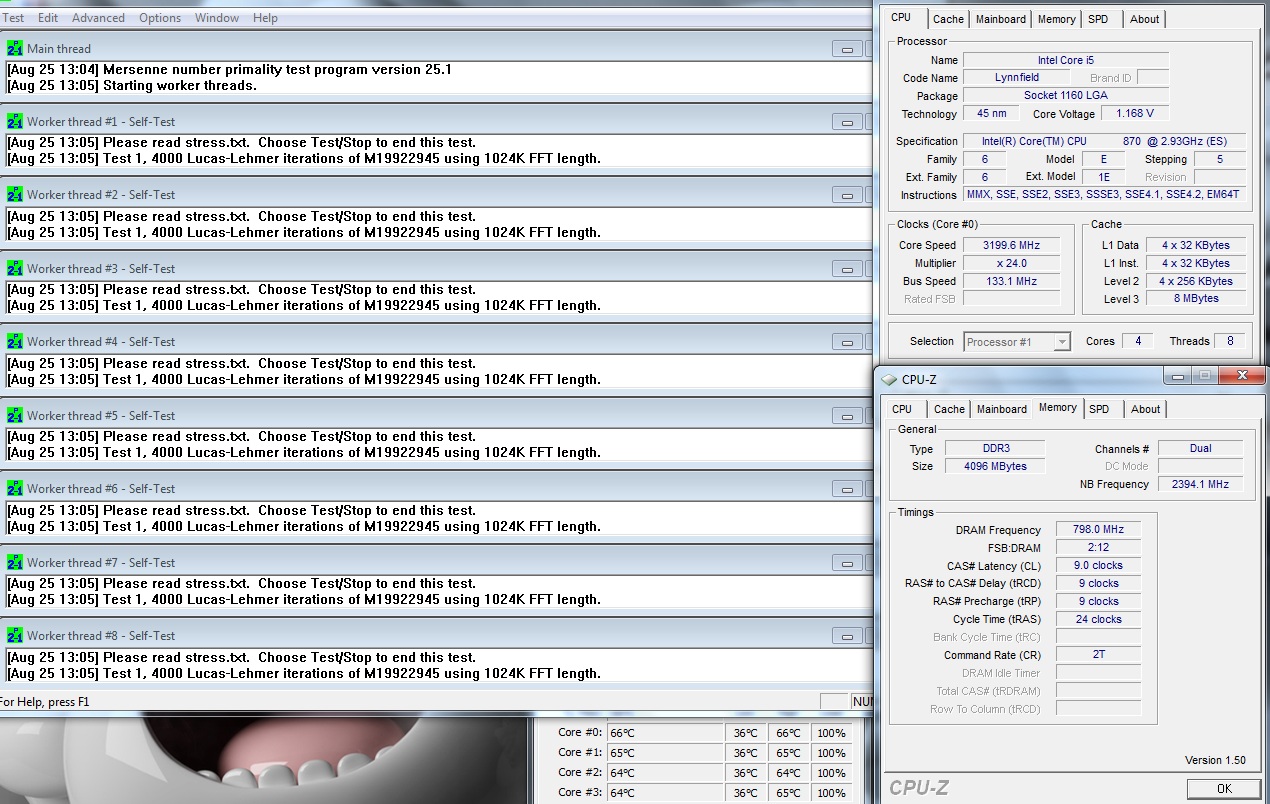The height and width of the screenshot is (804, 1270).
Task: Click the CAS# Latency 9.0 clocks value
Action: tap(1099, 566)
